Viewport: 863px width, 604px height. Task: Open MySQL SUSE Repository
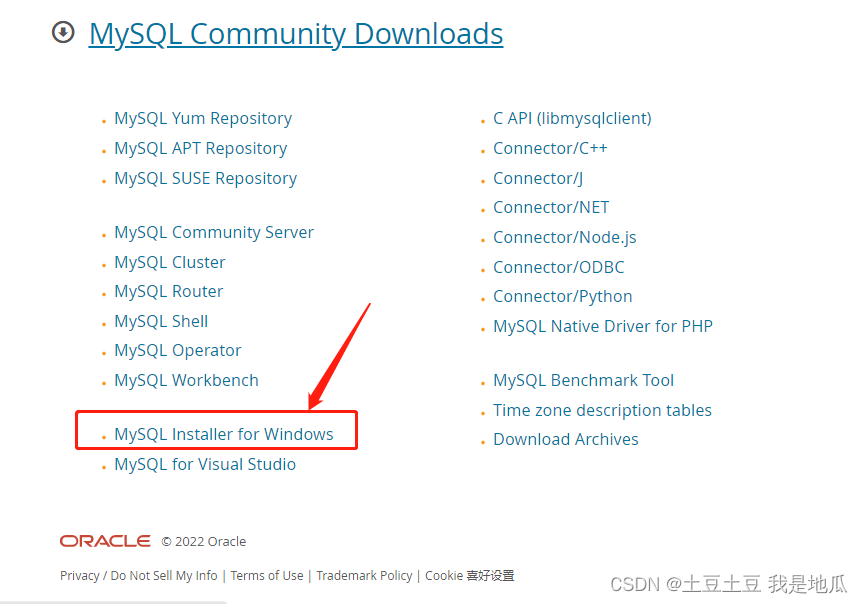click(x=205, y=178)
